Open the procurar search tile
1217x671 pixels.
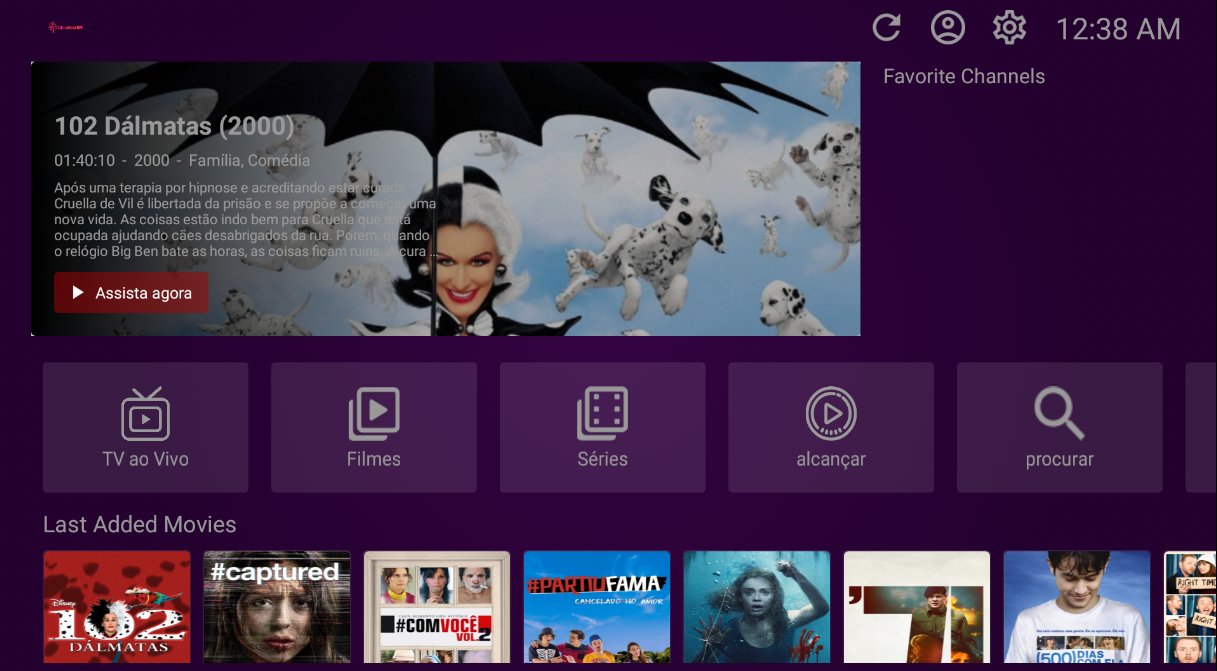click(x=1059, y=427)
